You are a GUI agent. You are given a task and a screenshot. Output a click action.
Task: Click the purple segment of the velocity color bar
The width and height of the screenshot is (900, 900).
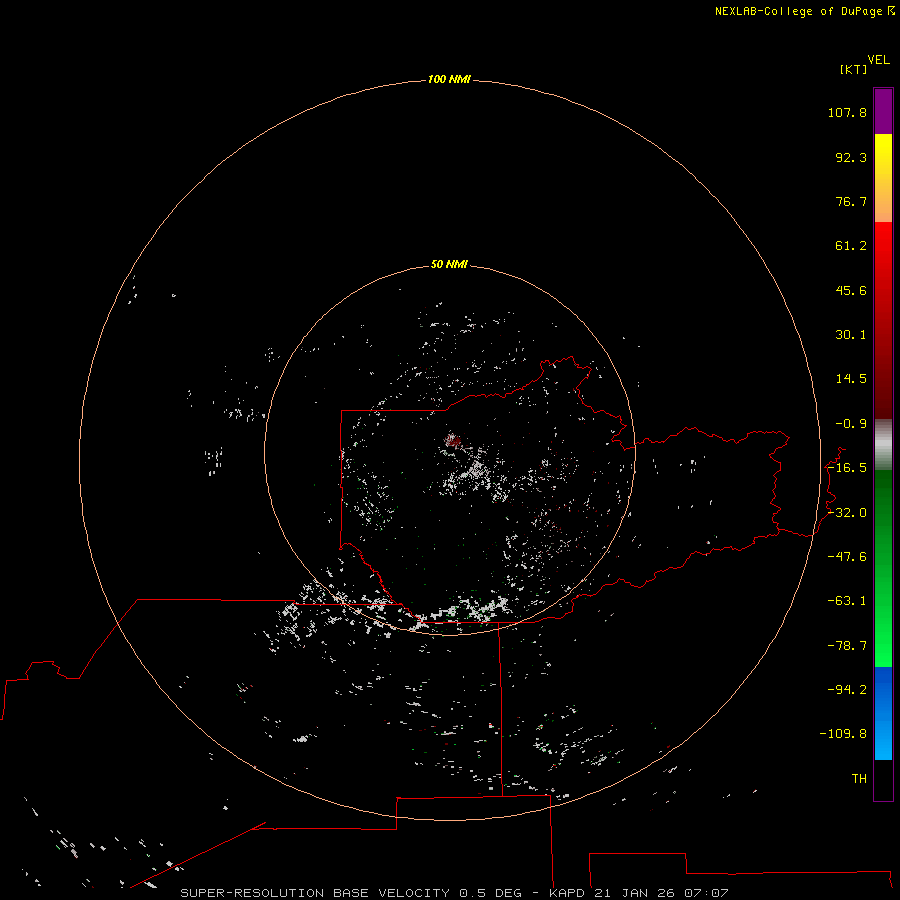click(x=883, y=111)
